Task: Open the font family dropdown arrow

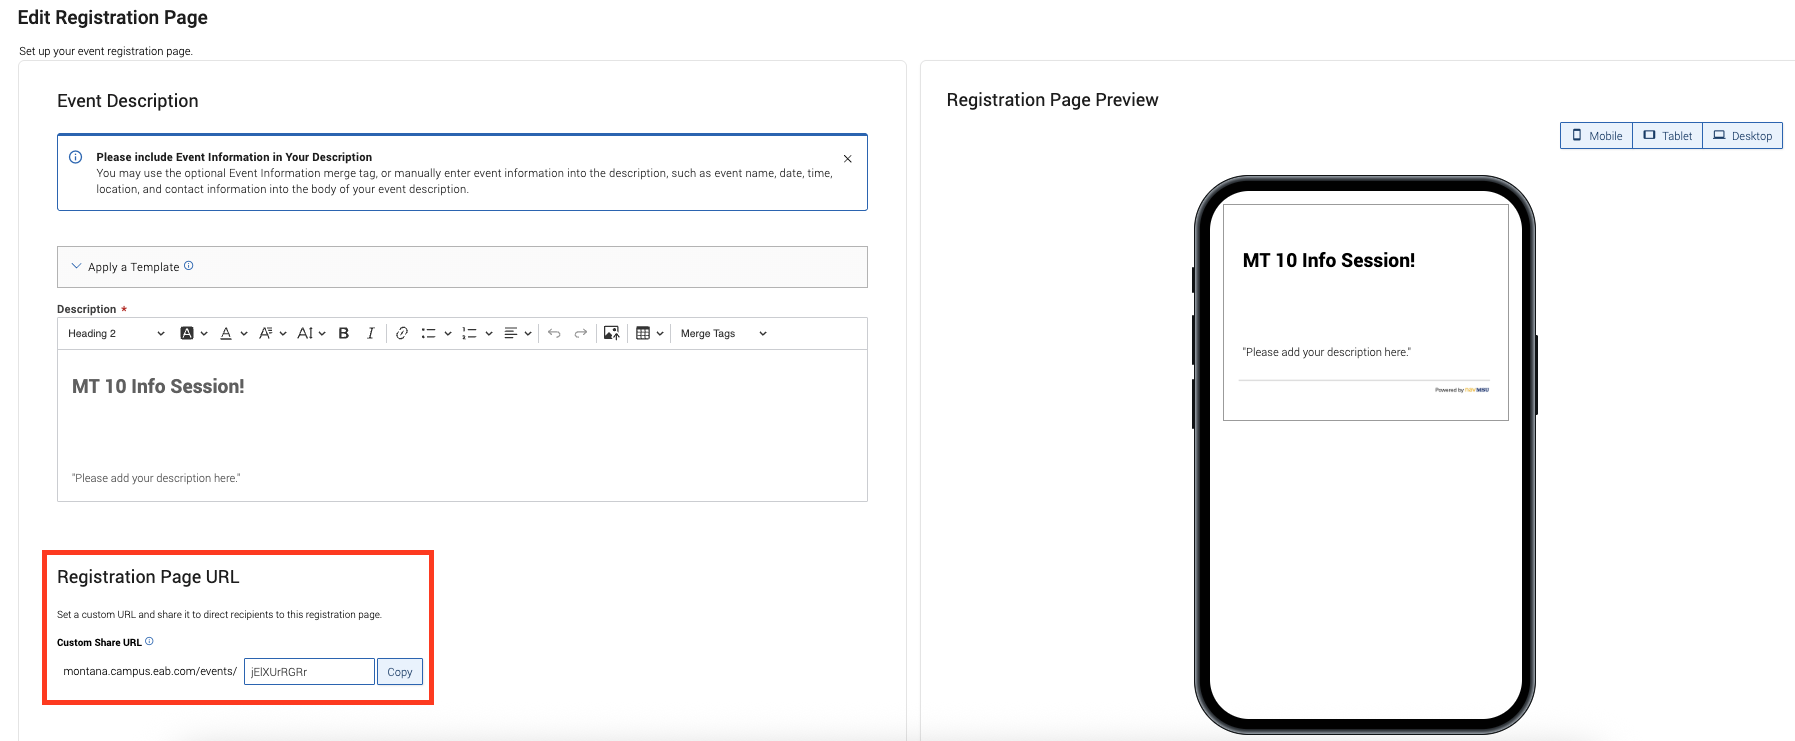Action: 283,334
